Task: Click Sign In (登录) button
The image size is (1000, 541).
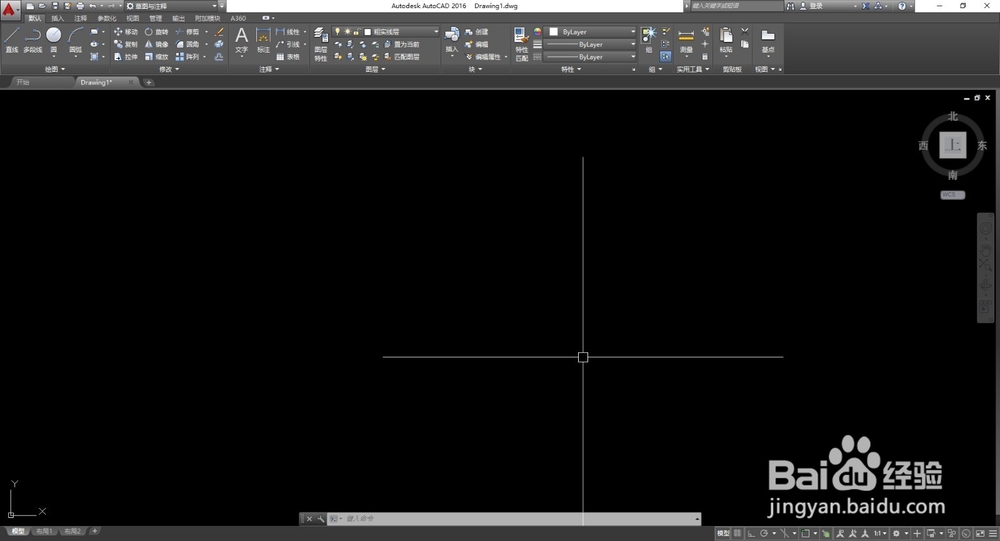Action: click(x=811, y=6)
